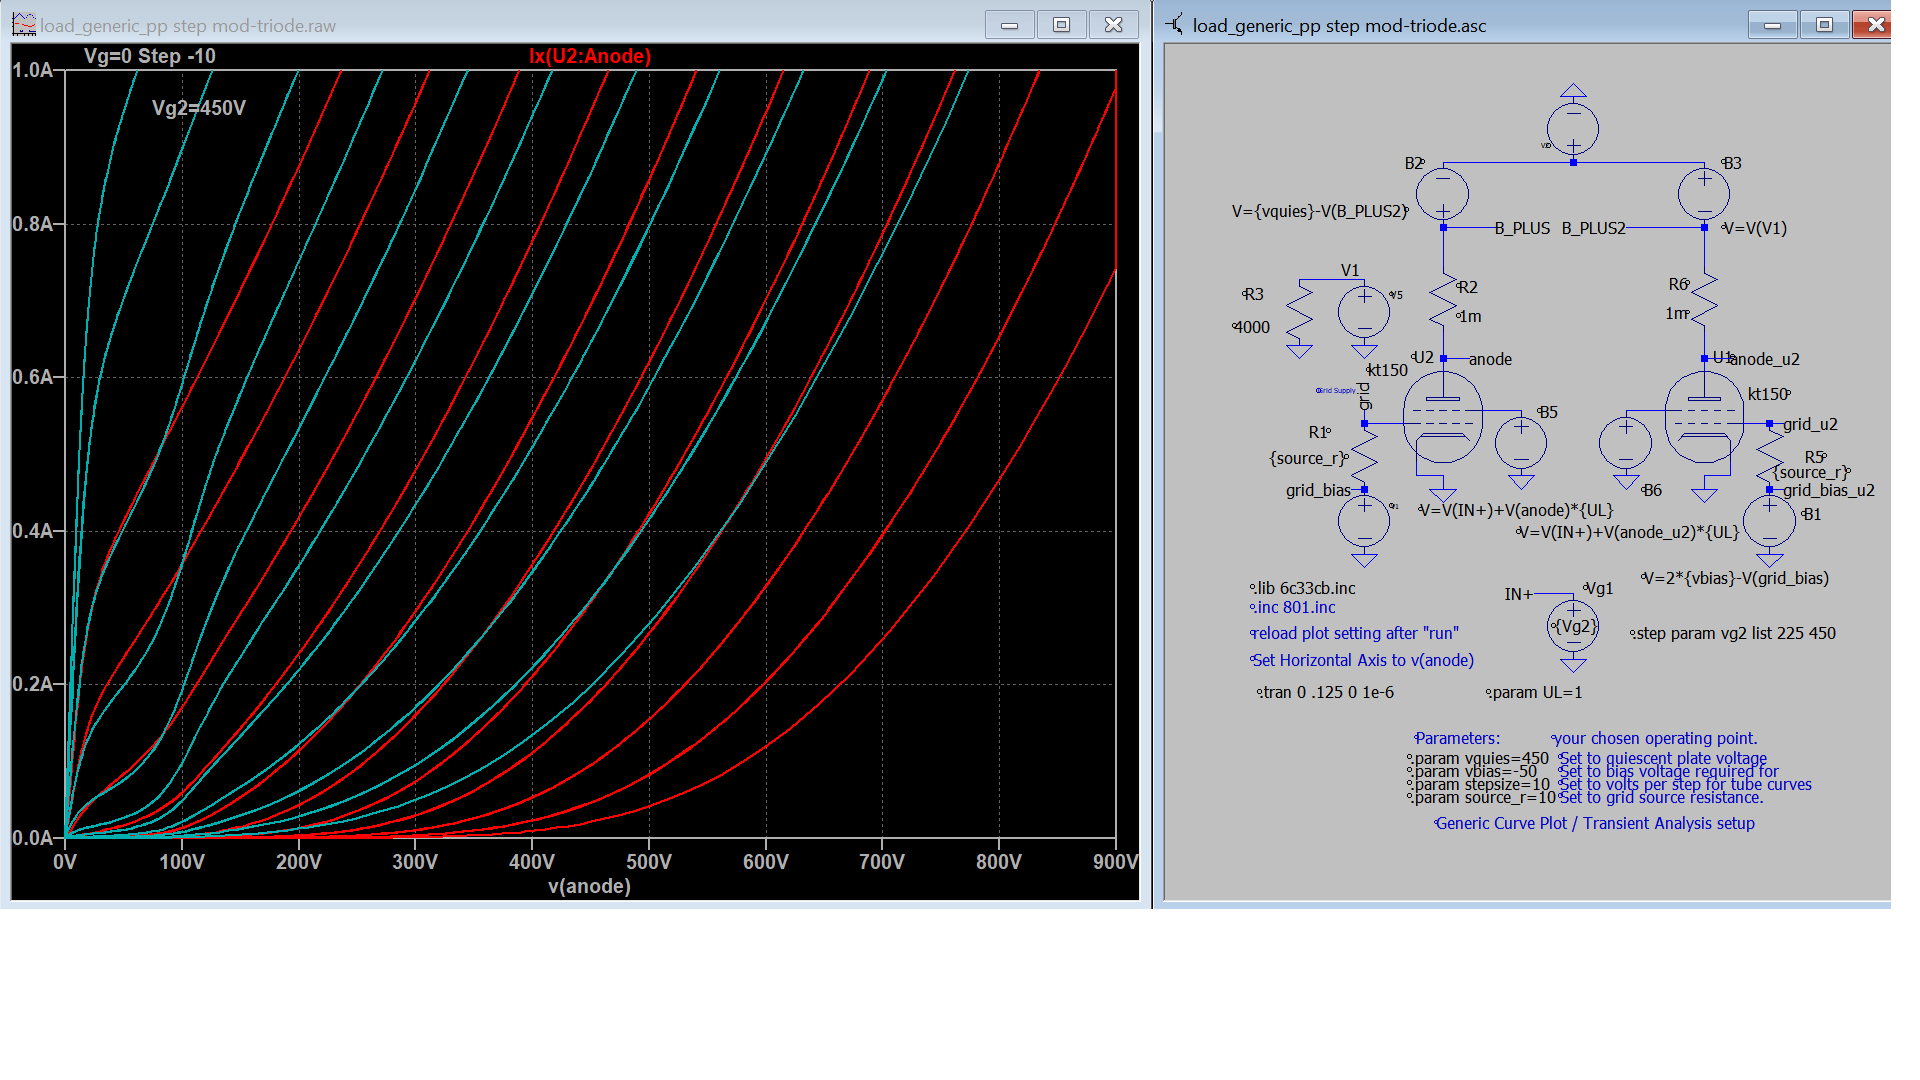Click the .param source_r=10 directive
The height and width of the screenshot is (1080, 1920).
pyautogui.click(x=1482, y=797)
